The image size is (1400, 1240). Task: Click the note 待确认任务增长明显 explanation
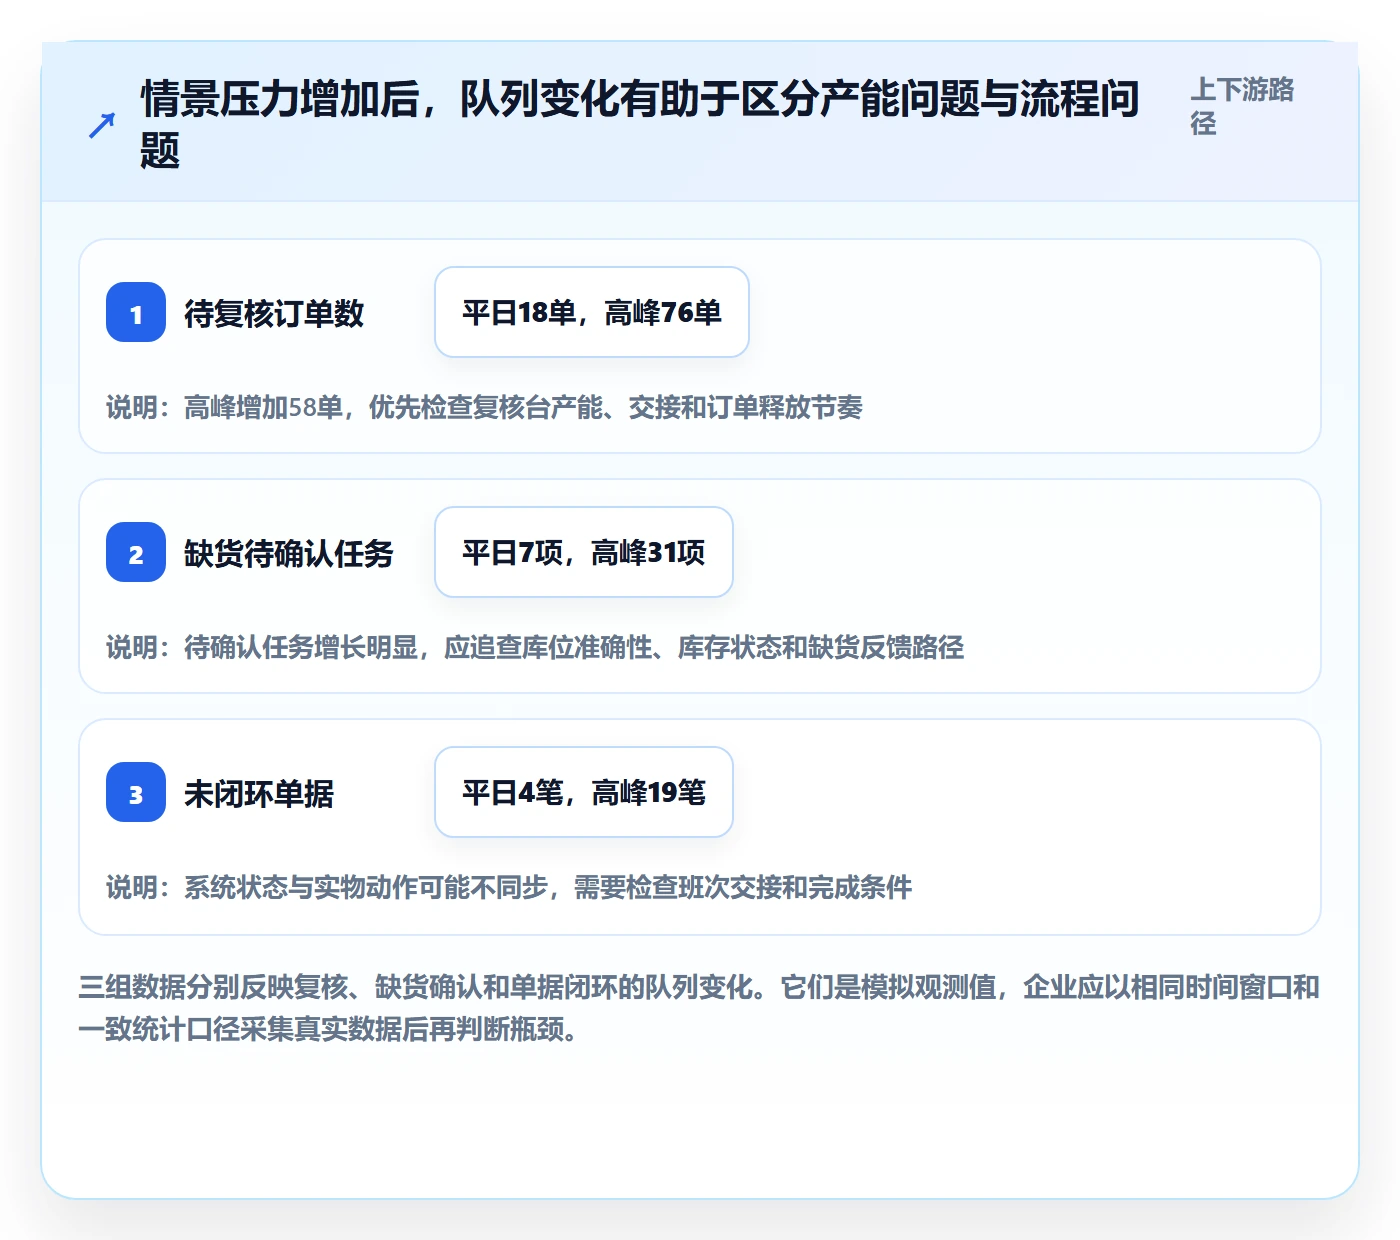[x=535, y=647]
